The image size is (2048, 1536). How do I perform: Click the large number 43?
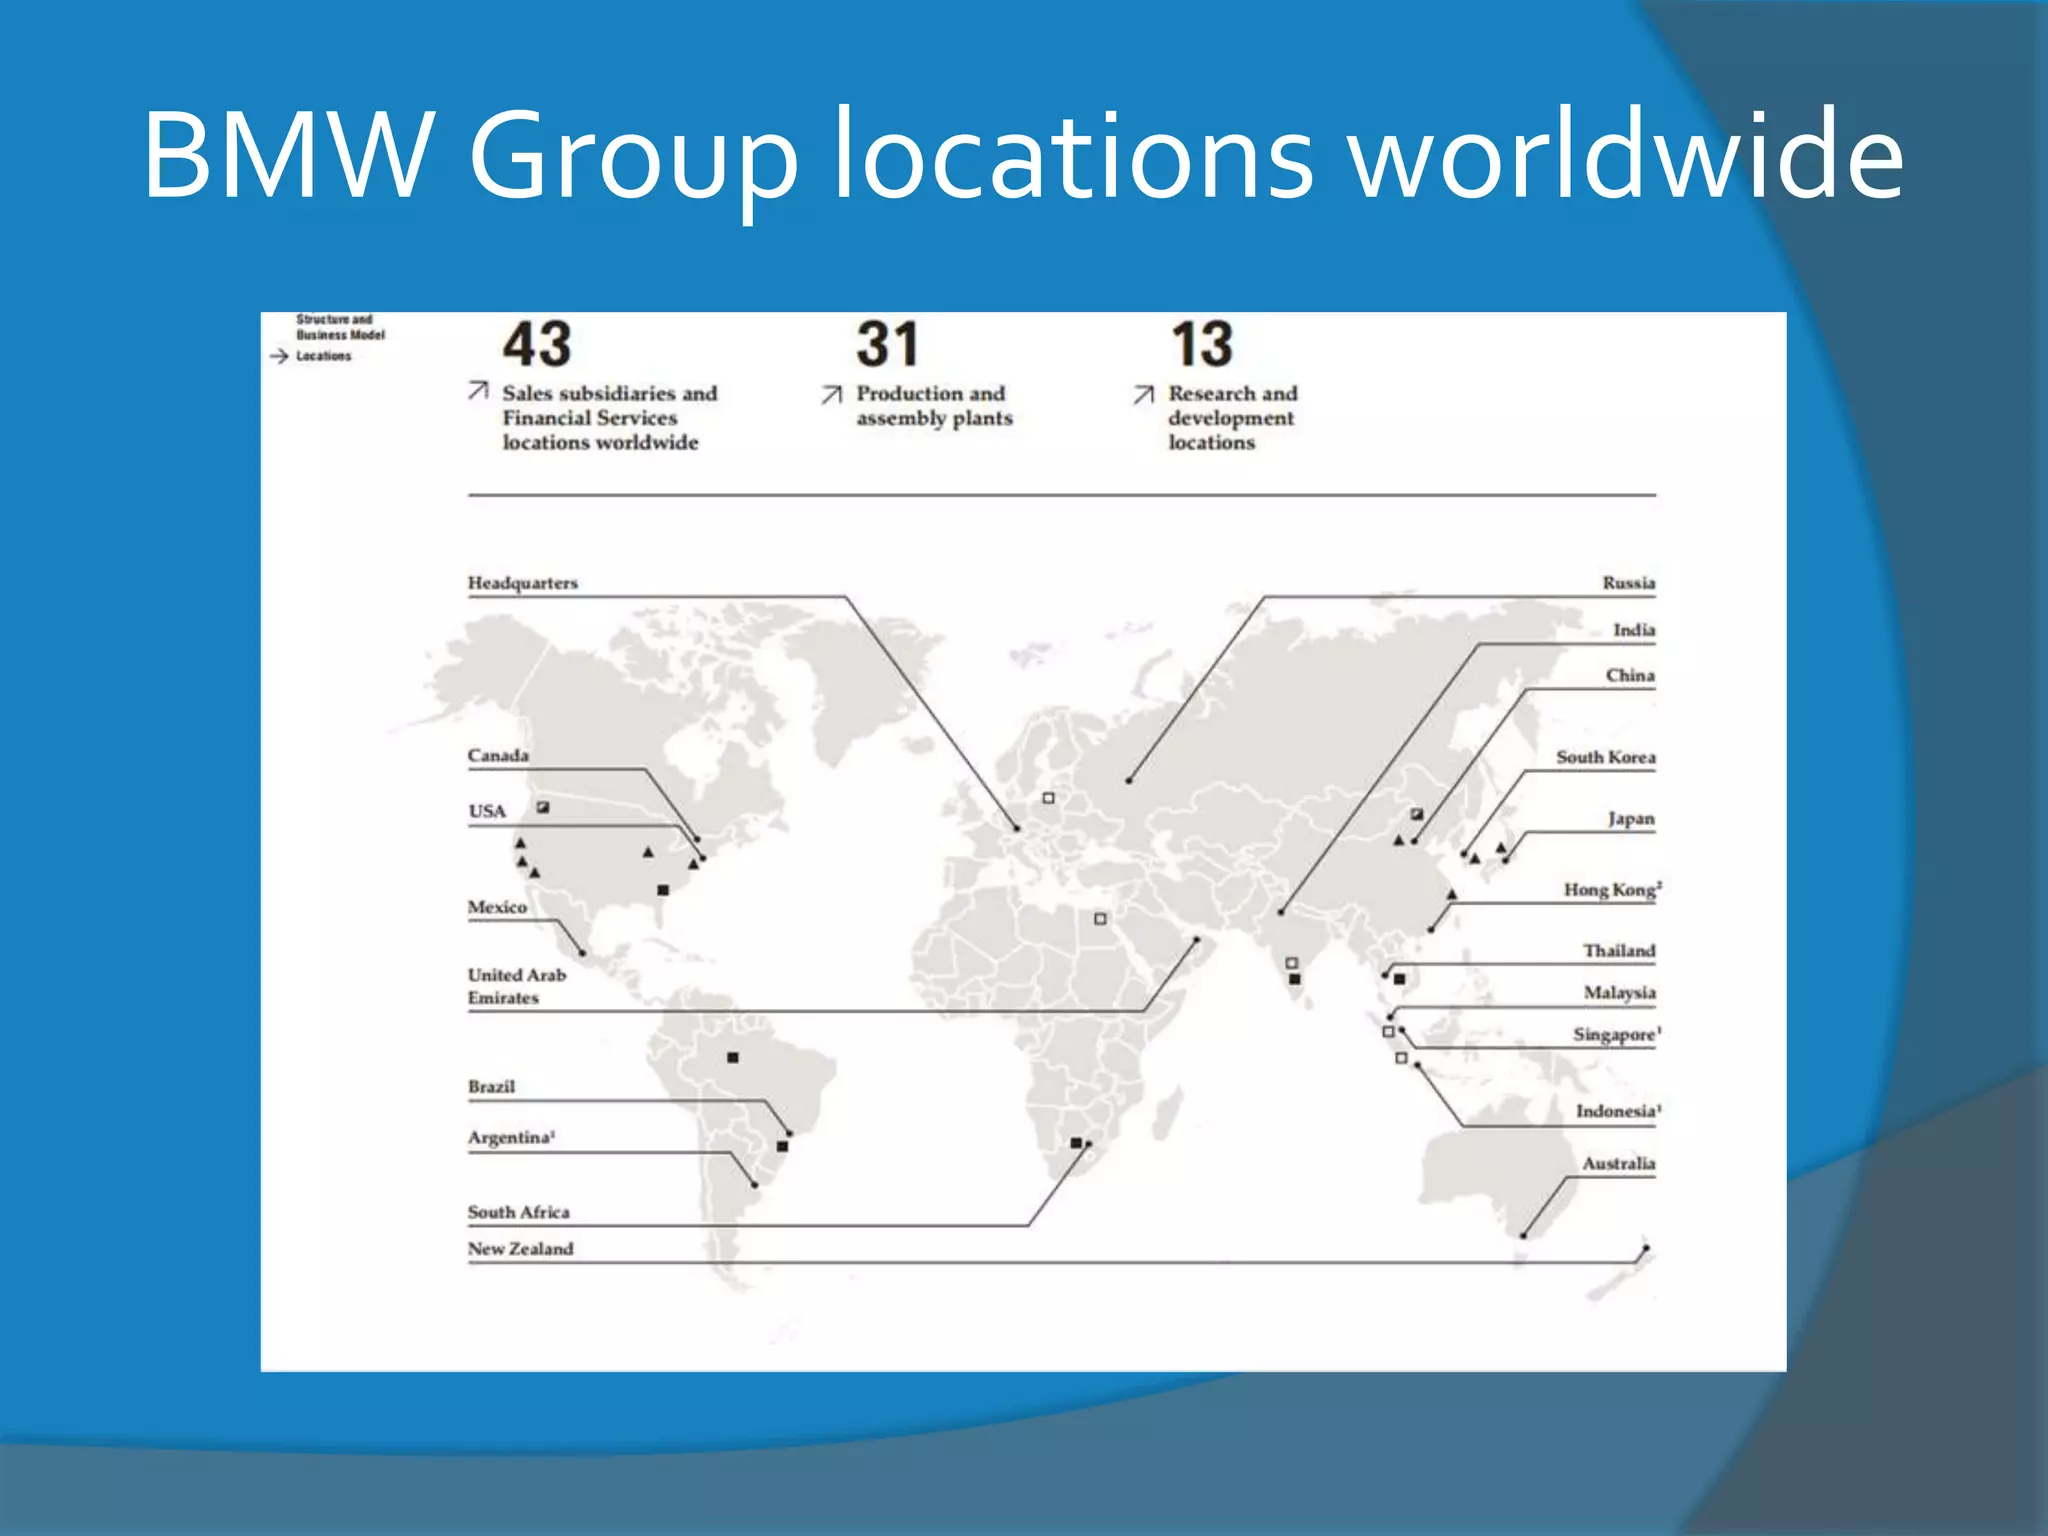click(x=537, y=345)
